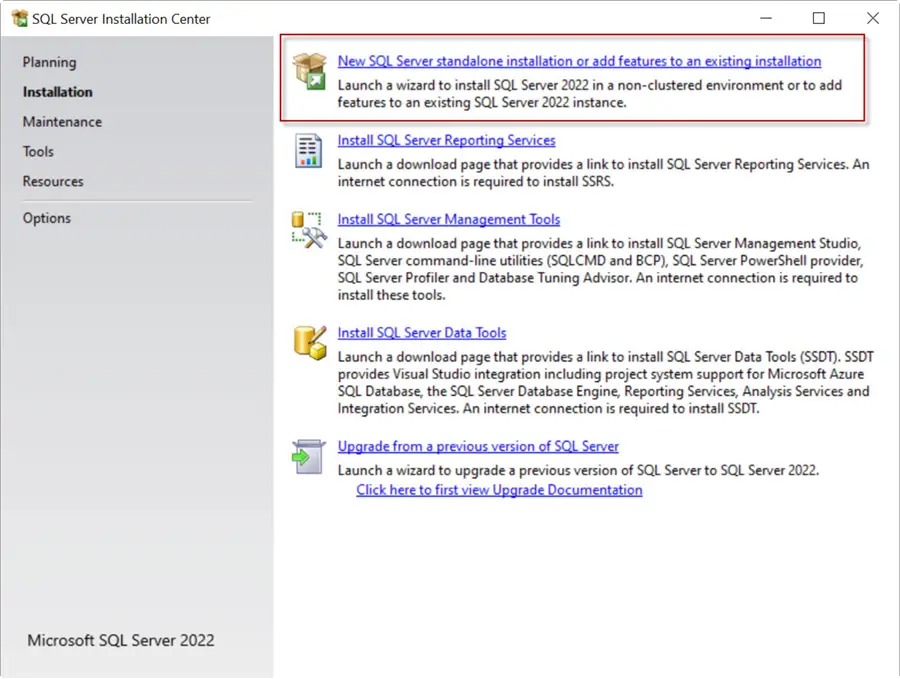Click the text 'internet connection is required to install SSRS'
This screenshot has height=679, width=900.
point(476,181)
